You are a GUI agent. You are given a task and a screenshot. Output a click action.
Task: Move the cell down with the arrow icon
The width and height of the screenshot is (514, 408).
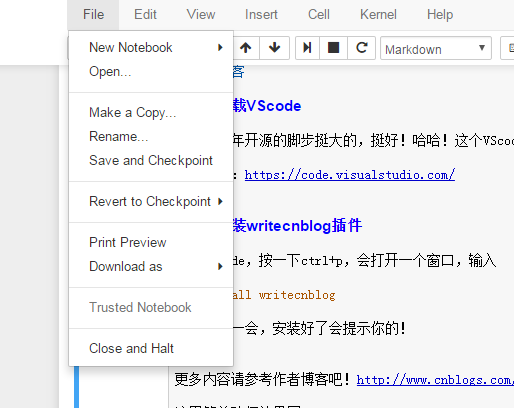pyautogui.click(x=274, y=48)
